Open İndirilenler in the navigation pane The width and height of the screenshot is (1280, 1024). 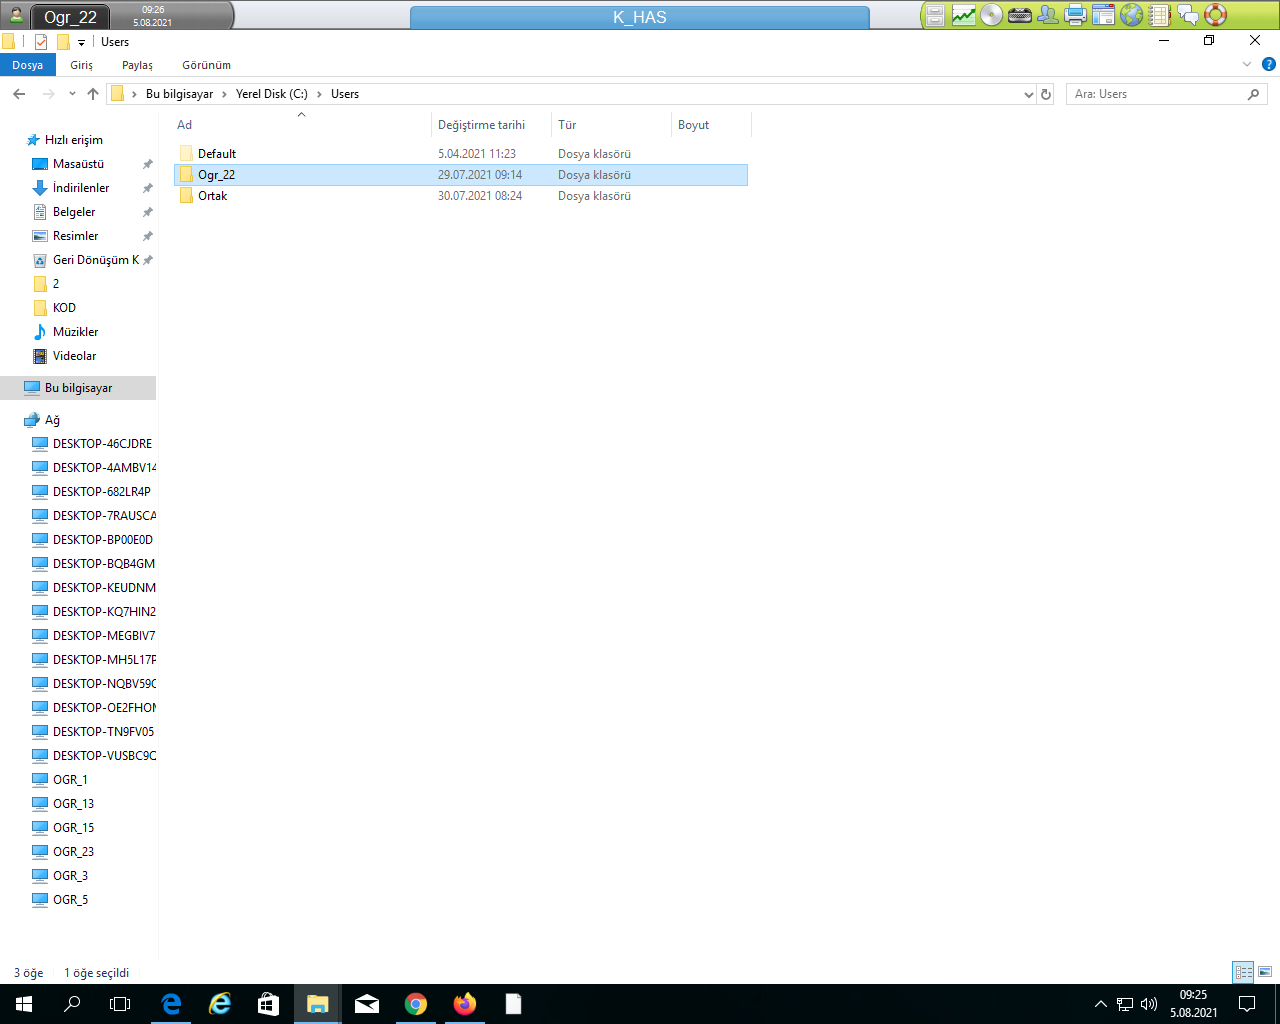[81, 188]
